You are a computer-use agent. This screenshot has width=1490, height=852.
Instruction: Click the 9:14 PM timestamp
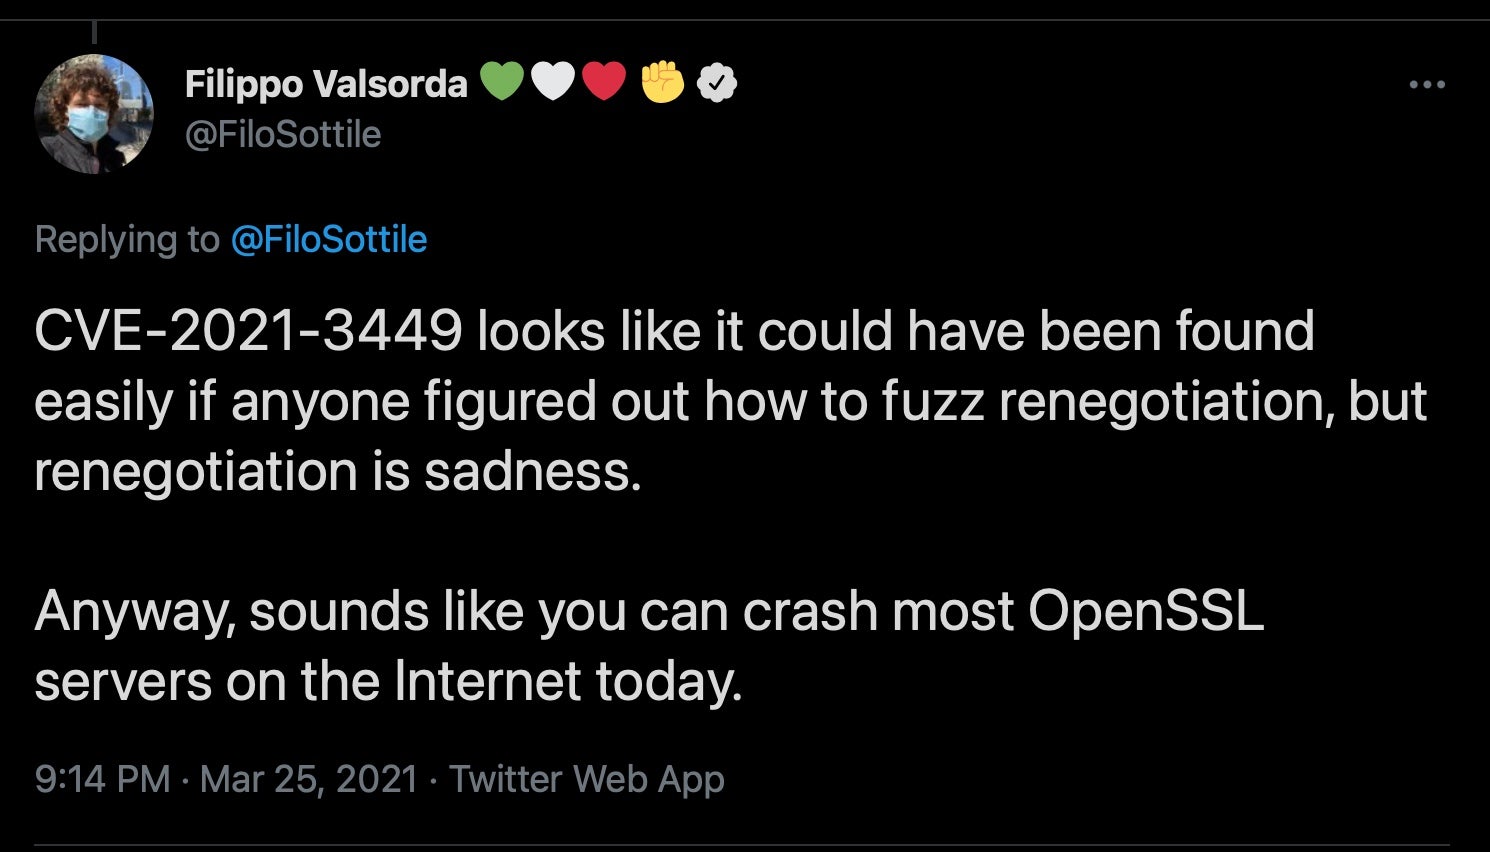point(102,778)
